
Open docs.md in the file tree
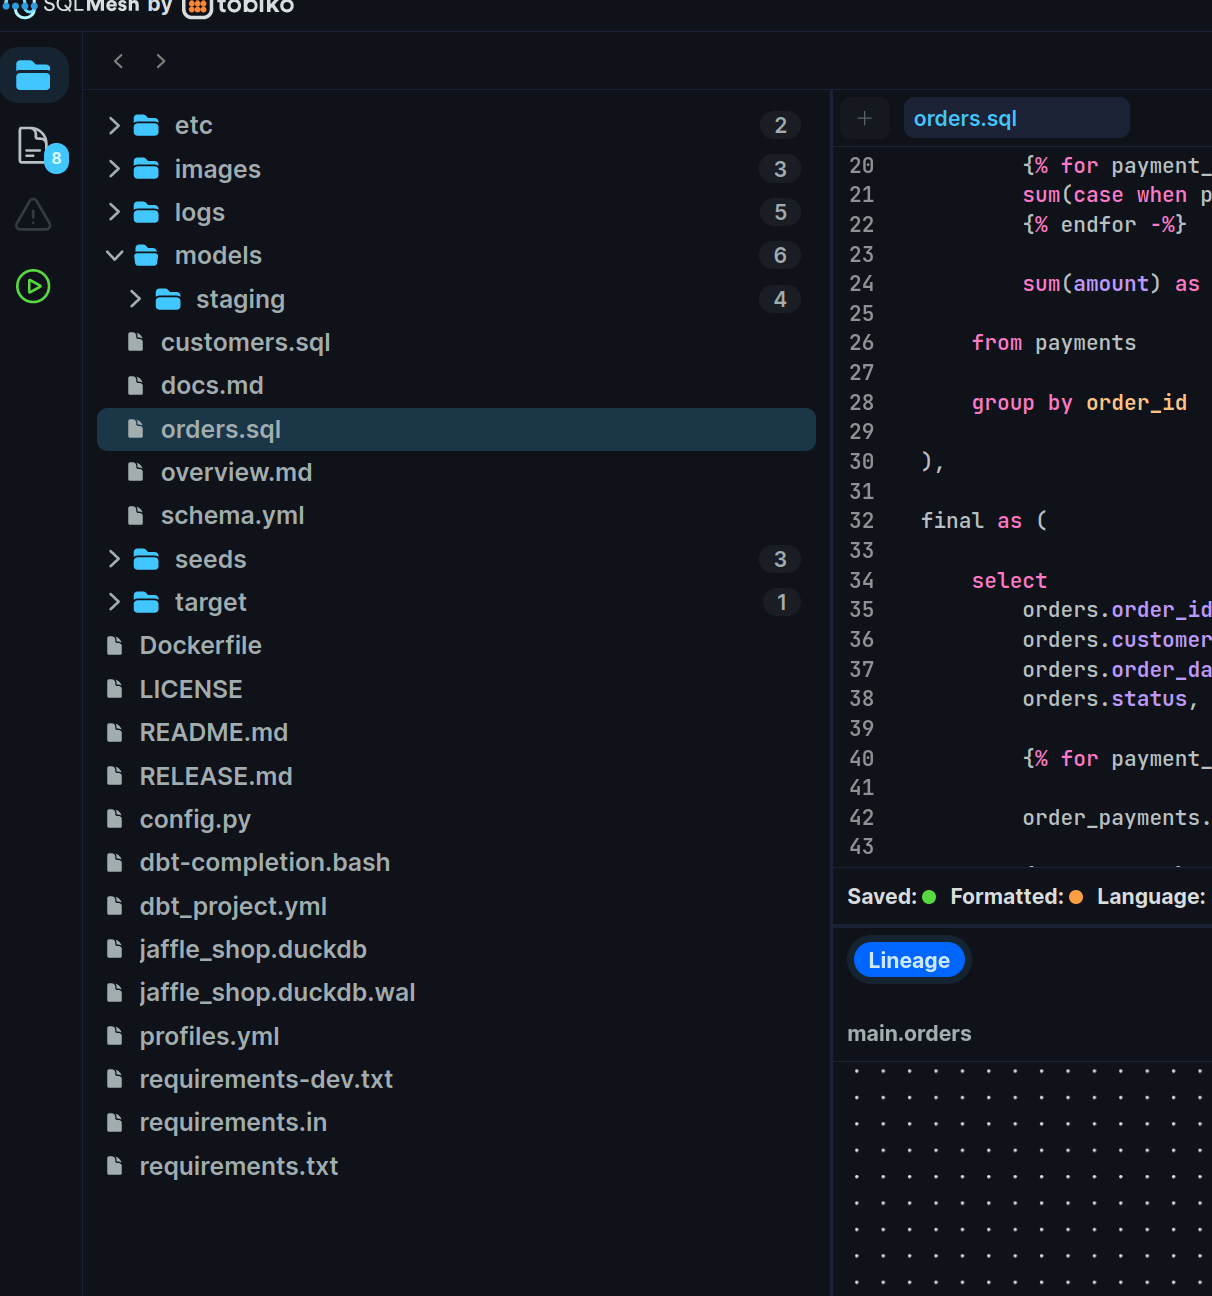pyautogui.click(x=212, y=385)
